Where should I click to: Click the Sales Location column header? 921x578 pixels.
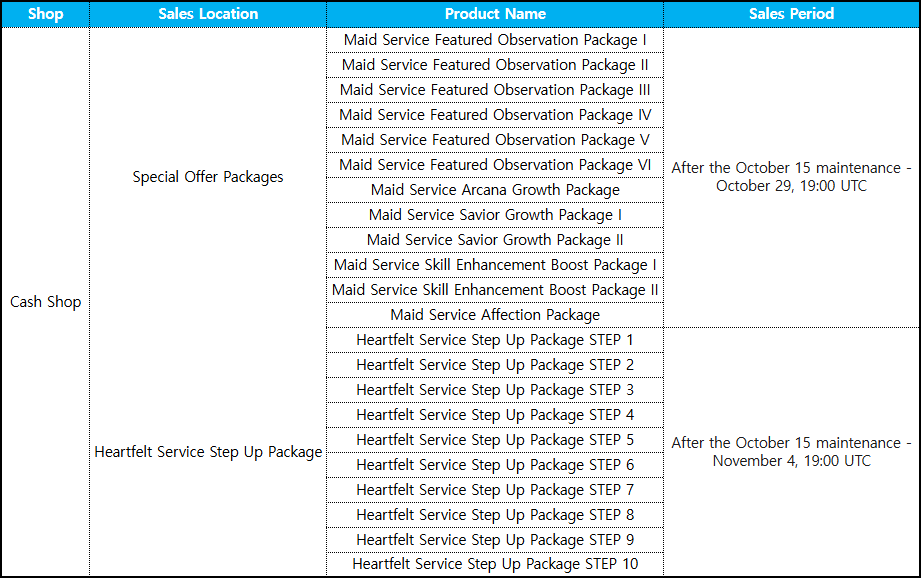(208, 14)
